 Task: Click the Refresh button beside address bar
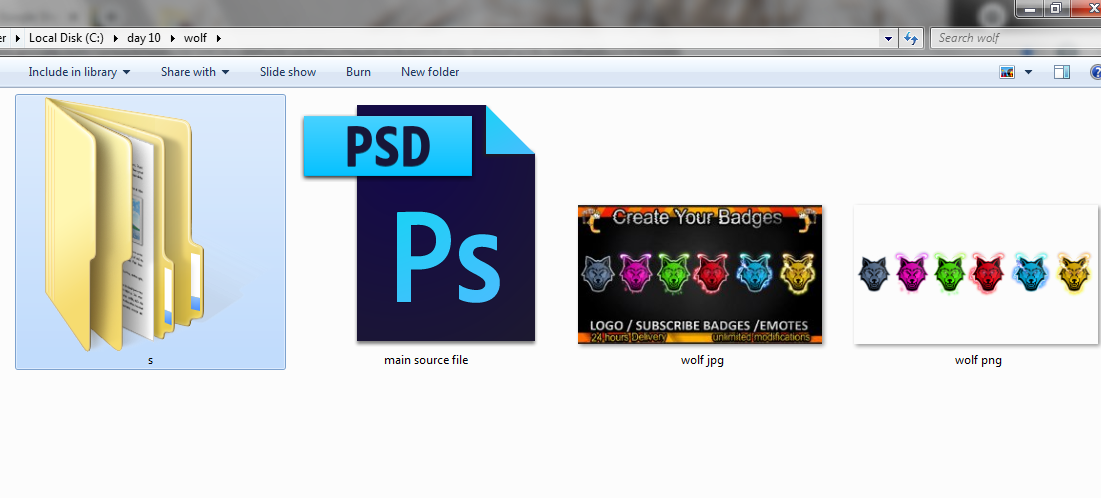click(911, 38)
